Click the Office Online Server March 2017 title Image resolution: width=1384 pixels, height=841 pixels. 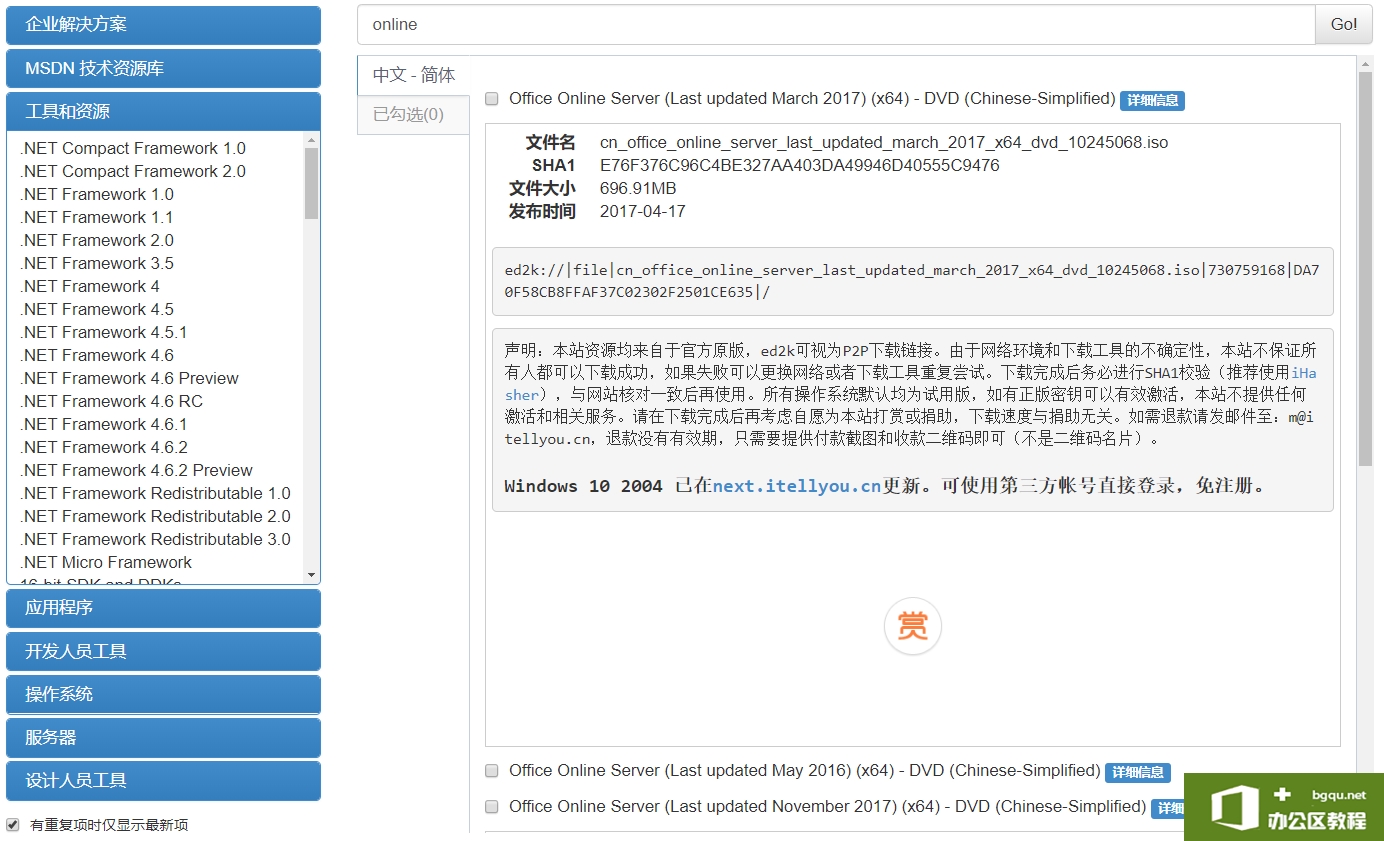pos(812,99)
